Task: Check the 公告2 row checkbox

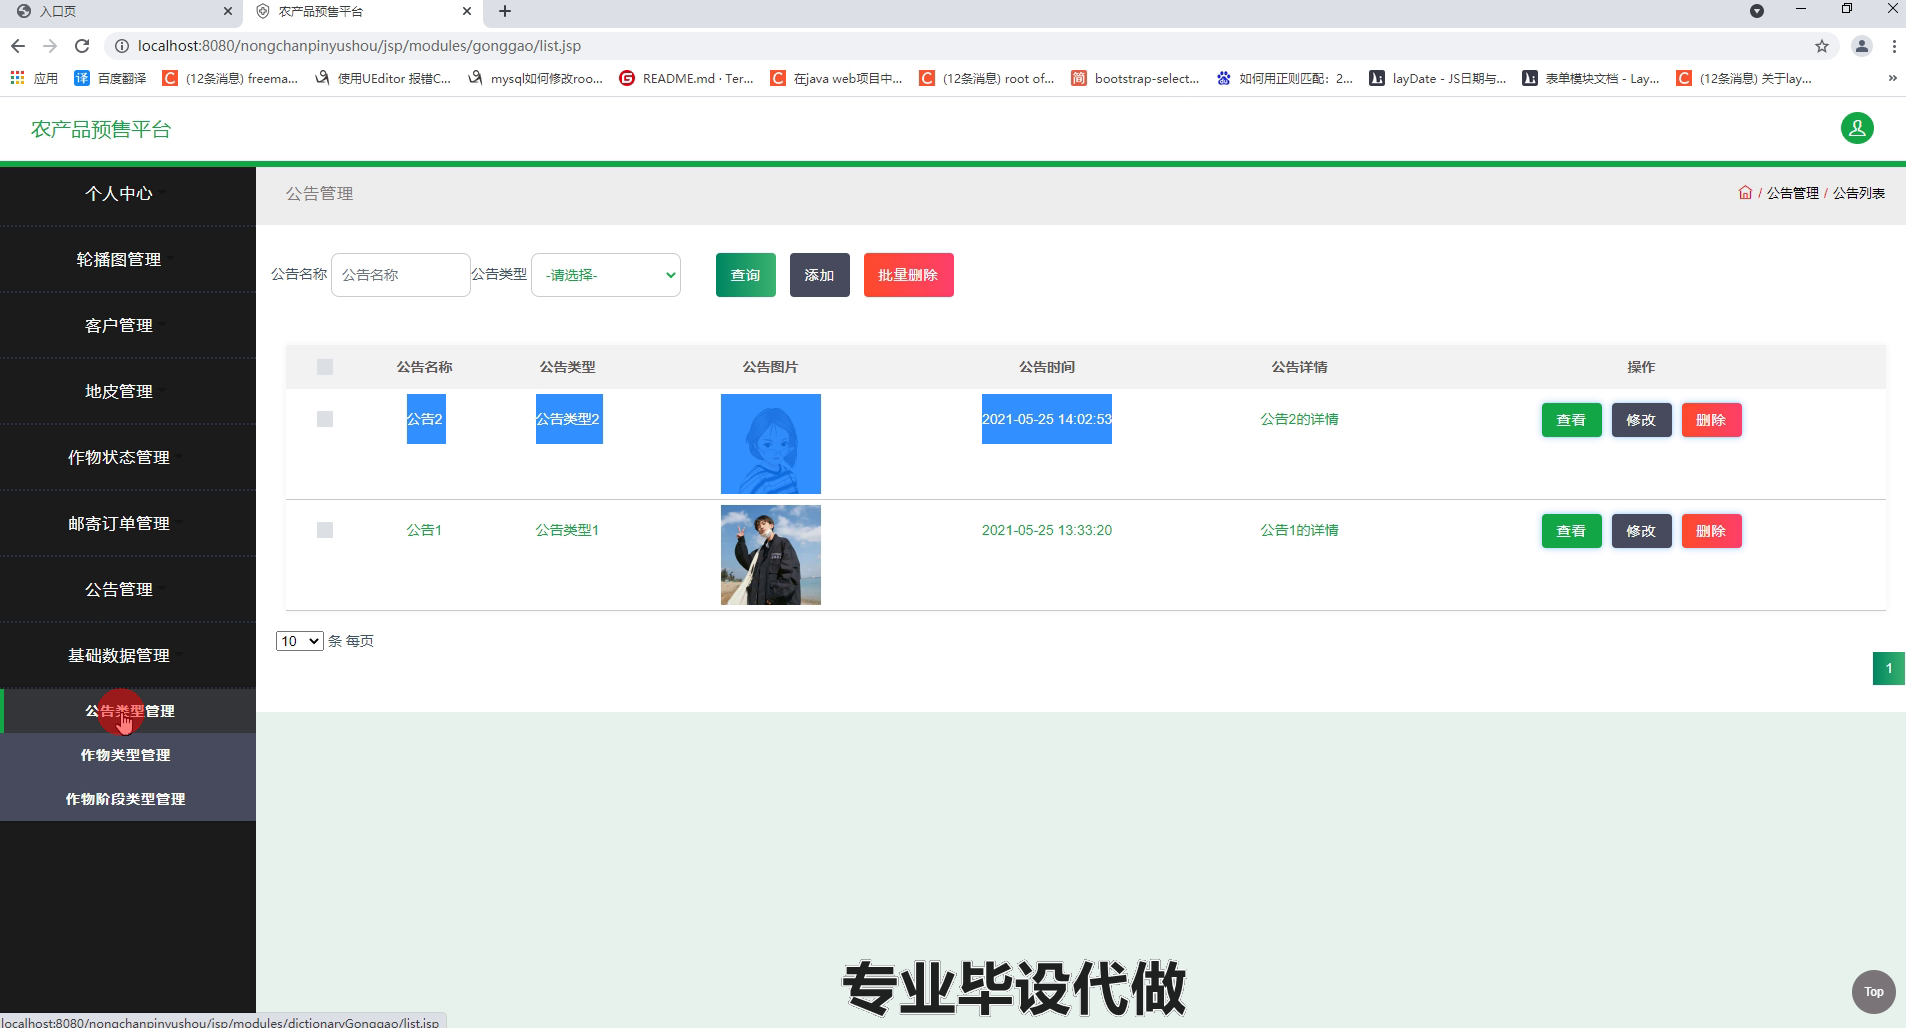Action: pyautogui.click(x=325, y=419)
